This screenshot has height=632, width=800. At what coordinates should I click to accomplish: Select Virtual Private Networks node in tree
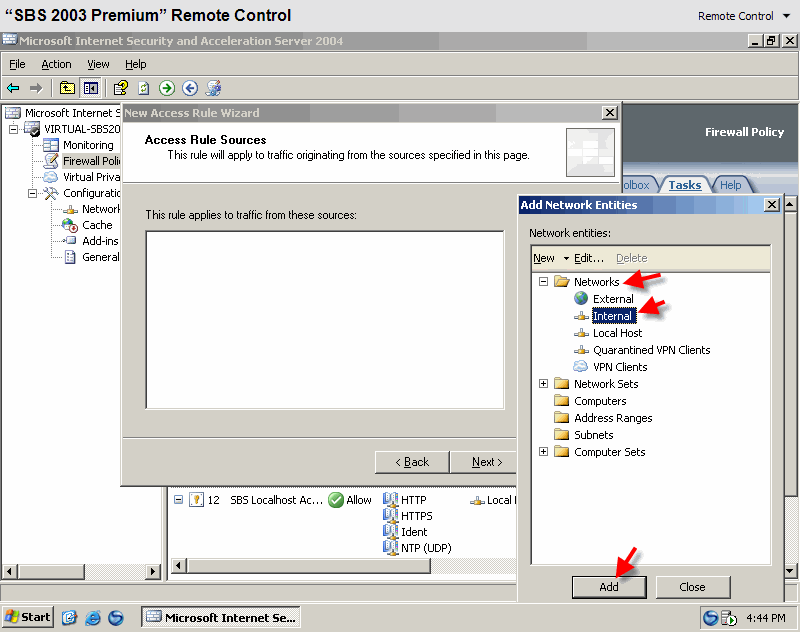pyautogui.click(x=91, y=177)
